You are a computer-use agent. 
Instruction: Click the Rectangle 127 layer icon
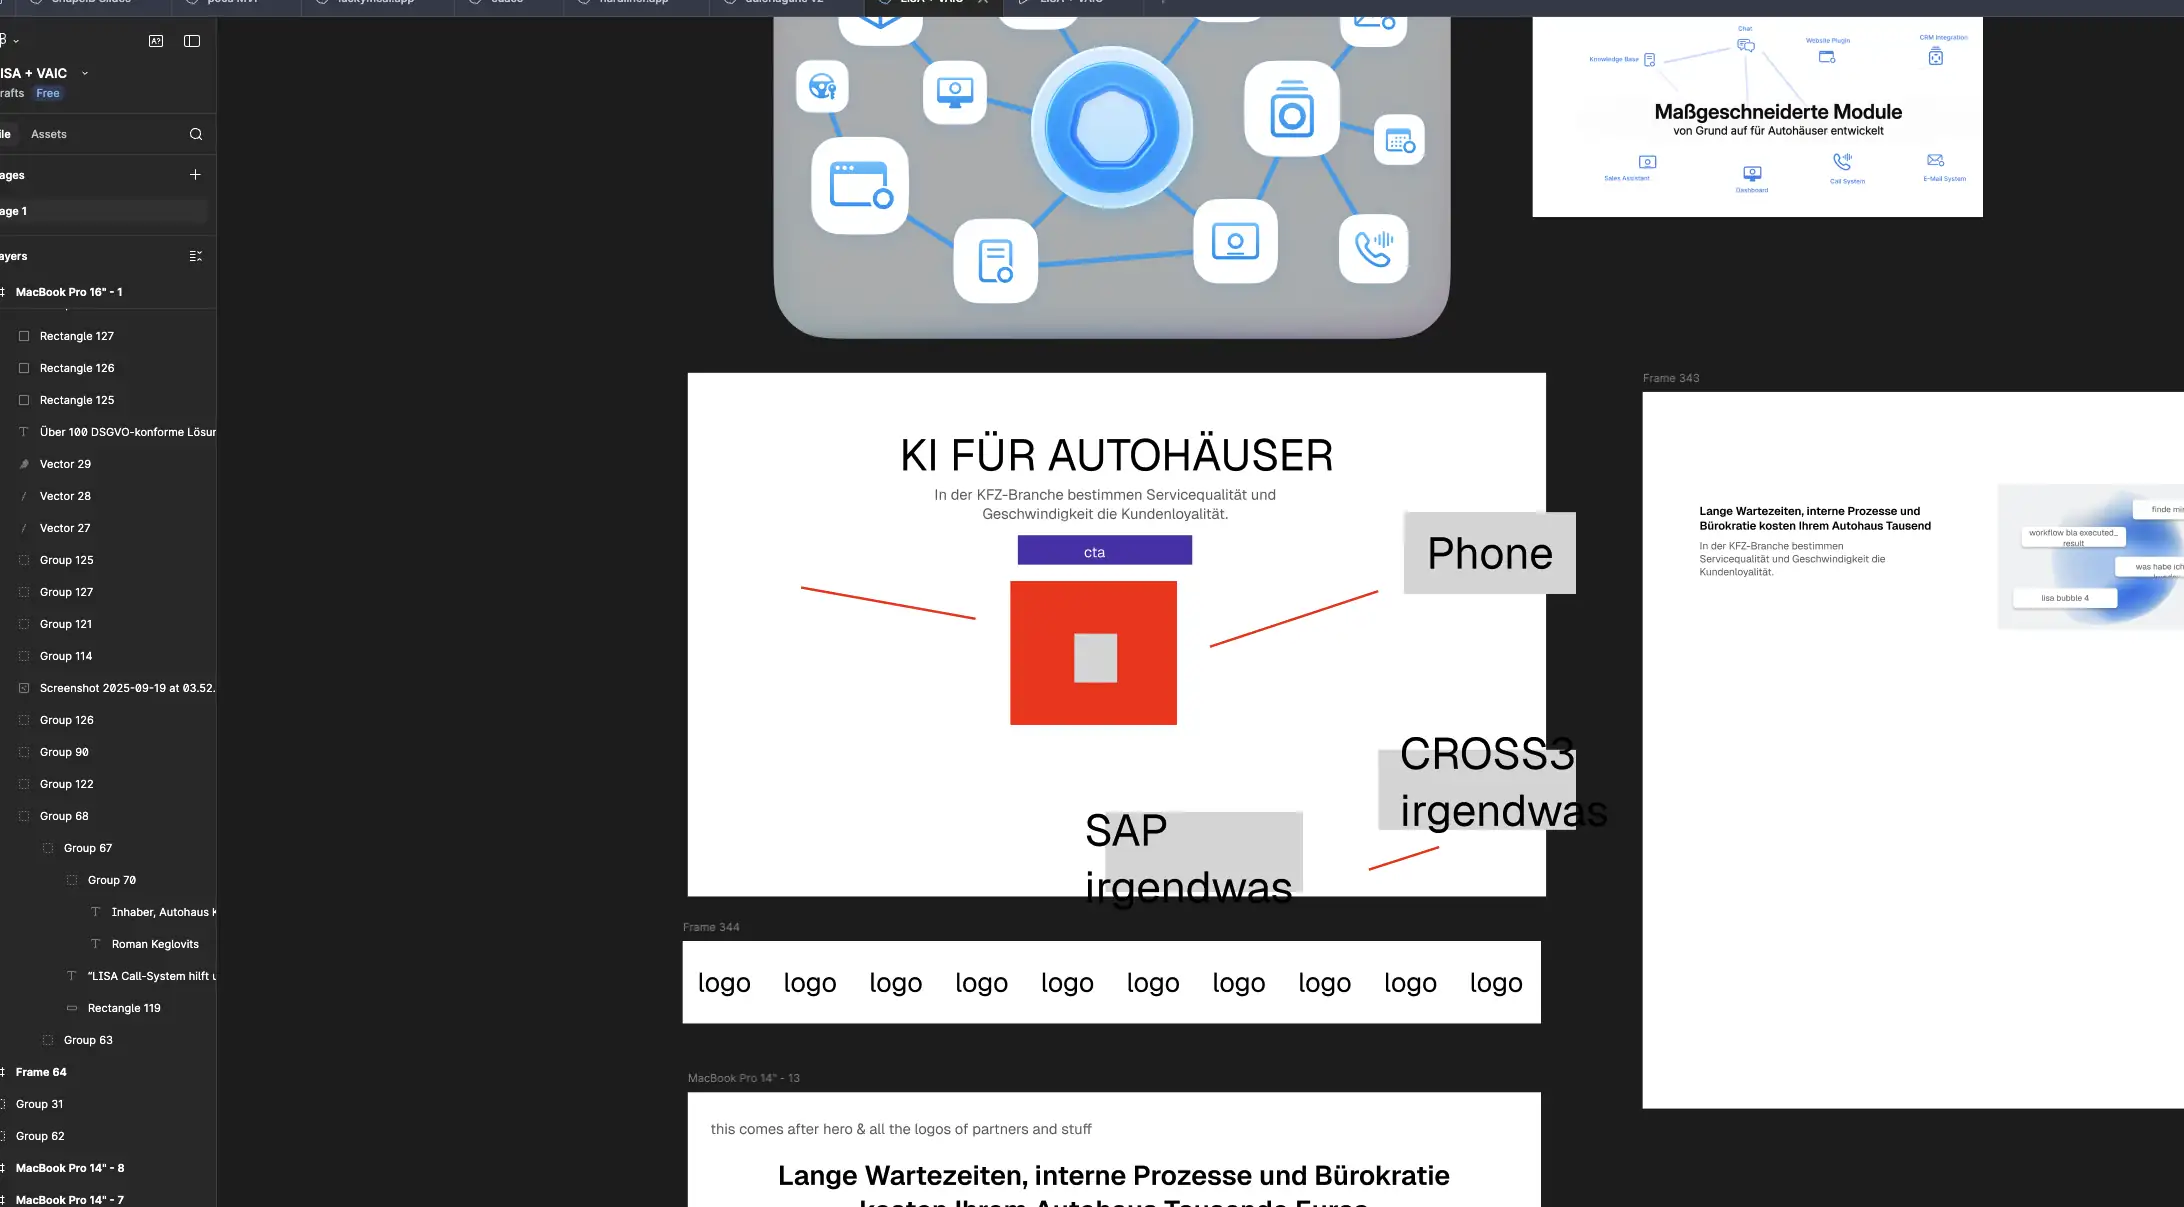[x=24, y=336]
